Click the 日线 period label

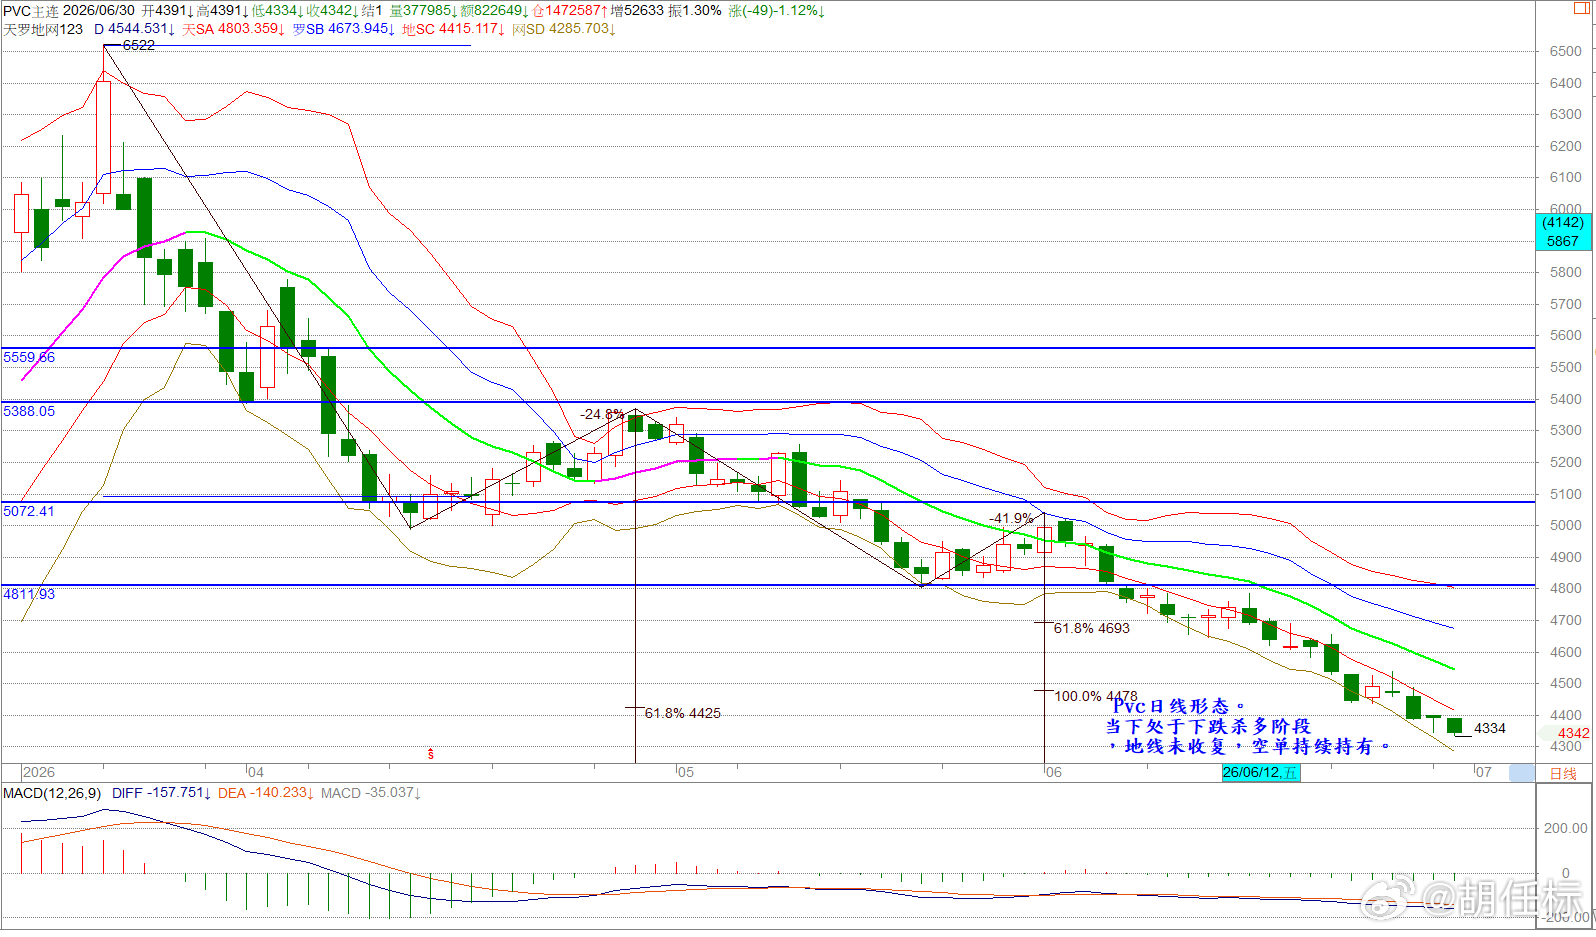pyautogui.click(x=1563, y=773)
